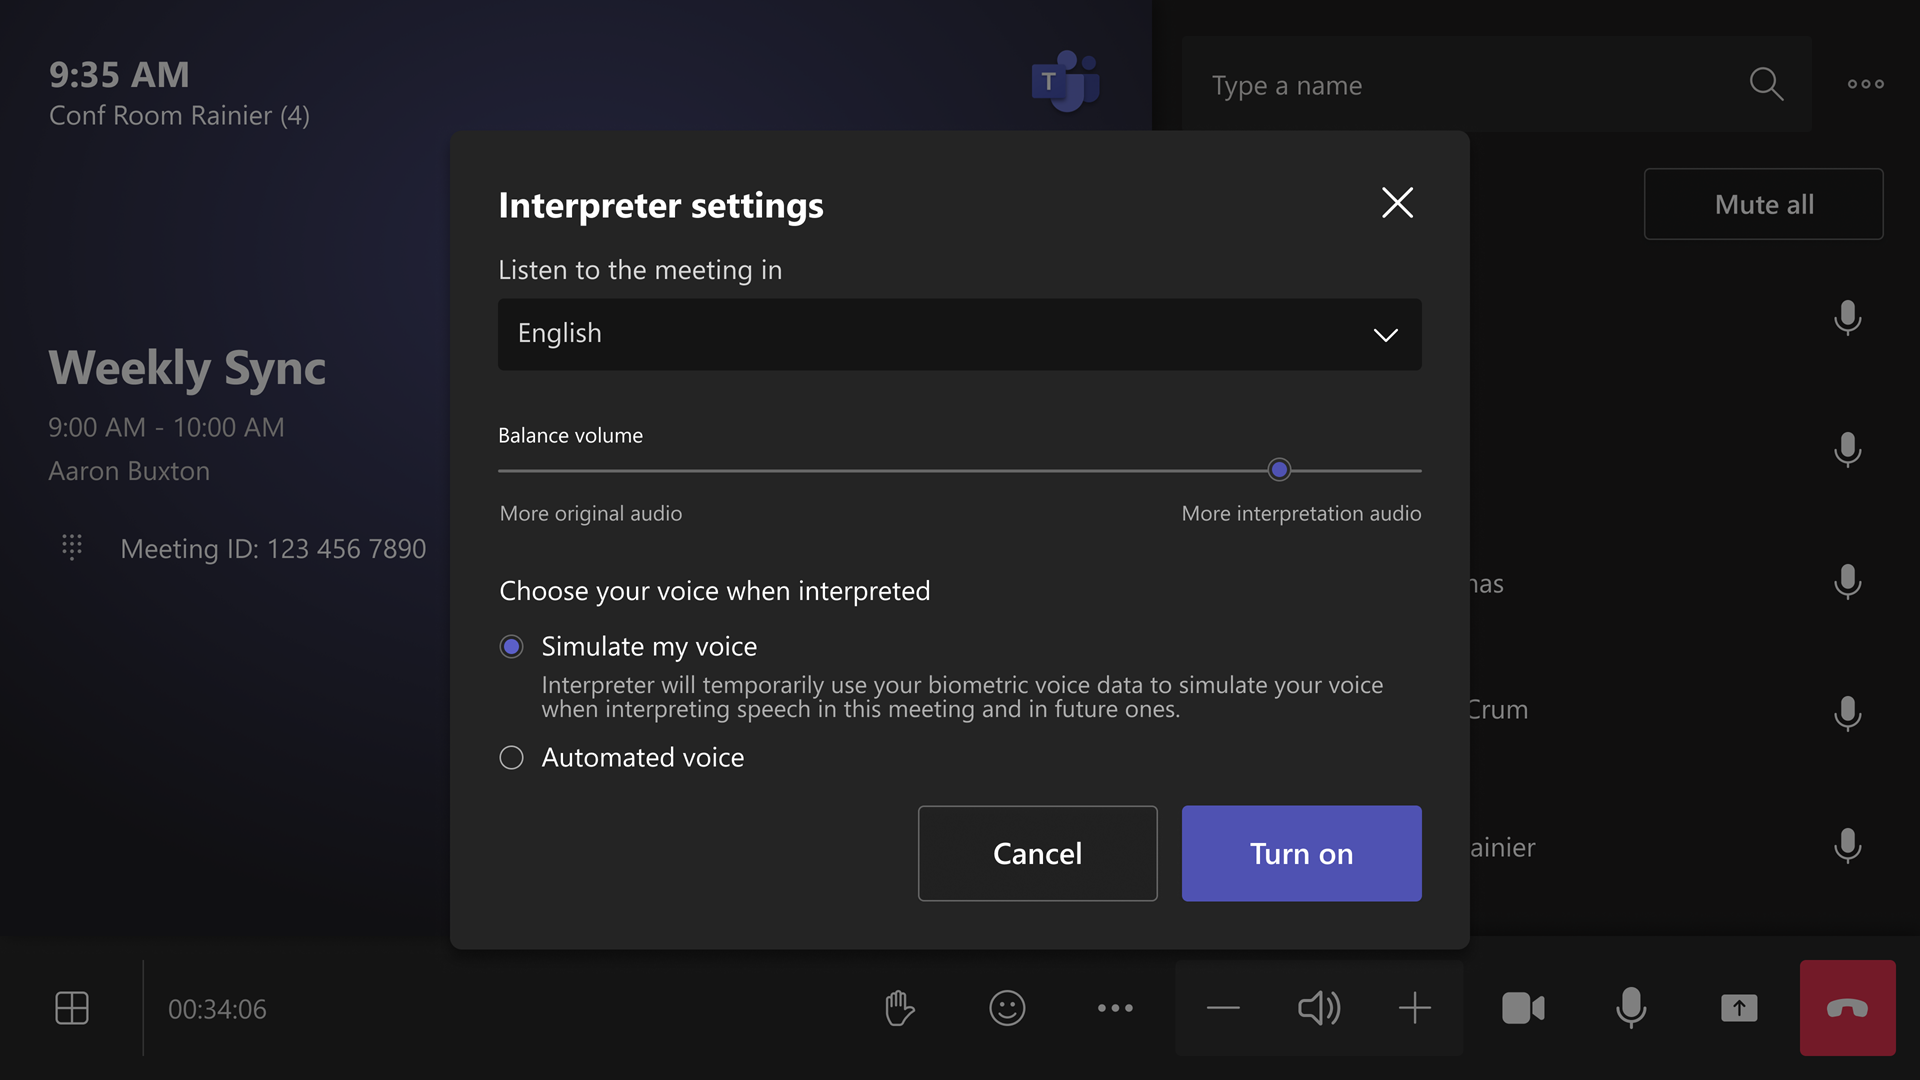The image size is (1920, 1080).
Task: Click the search magnifier icon
Action: pos(1767,85)
